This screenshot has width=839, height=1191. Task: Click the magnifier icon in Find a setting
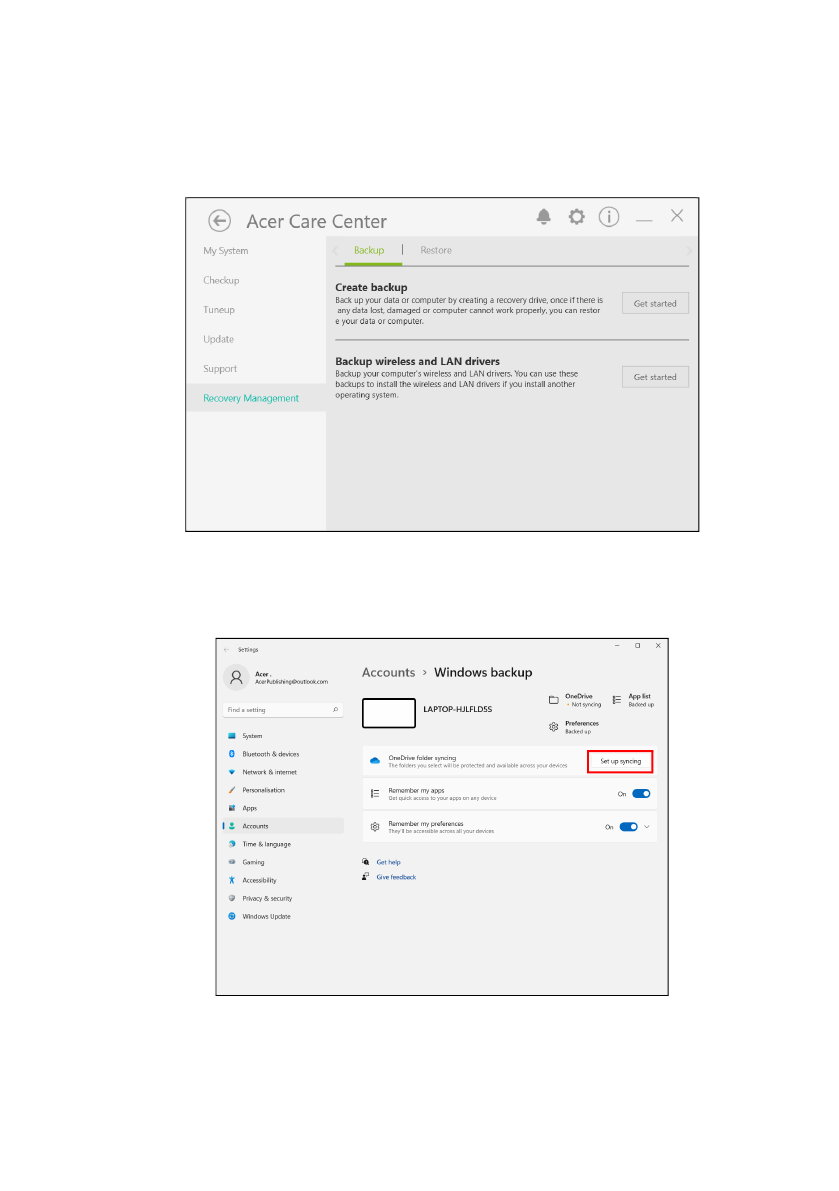[335, 710]
